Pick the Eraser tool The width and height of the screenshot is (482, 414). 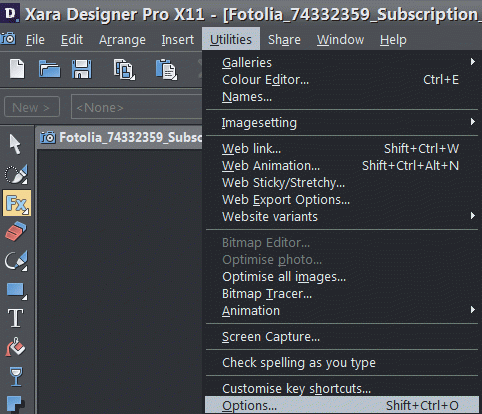16,231
